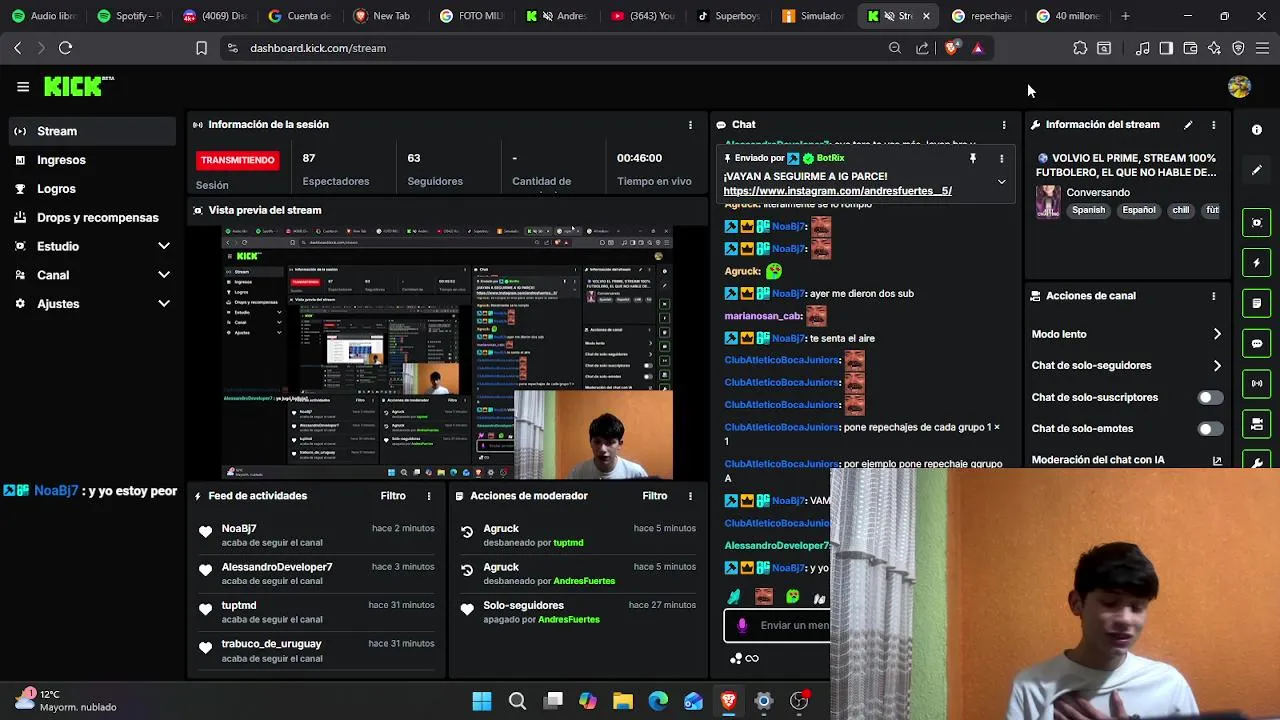Open Windows Start menu
This screenshot has width=1280, height=720.
click(x=482, y=701)
